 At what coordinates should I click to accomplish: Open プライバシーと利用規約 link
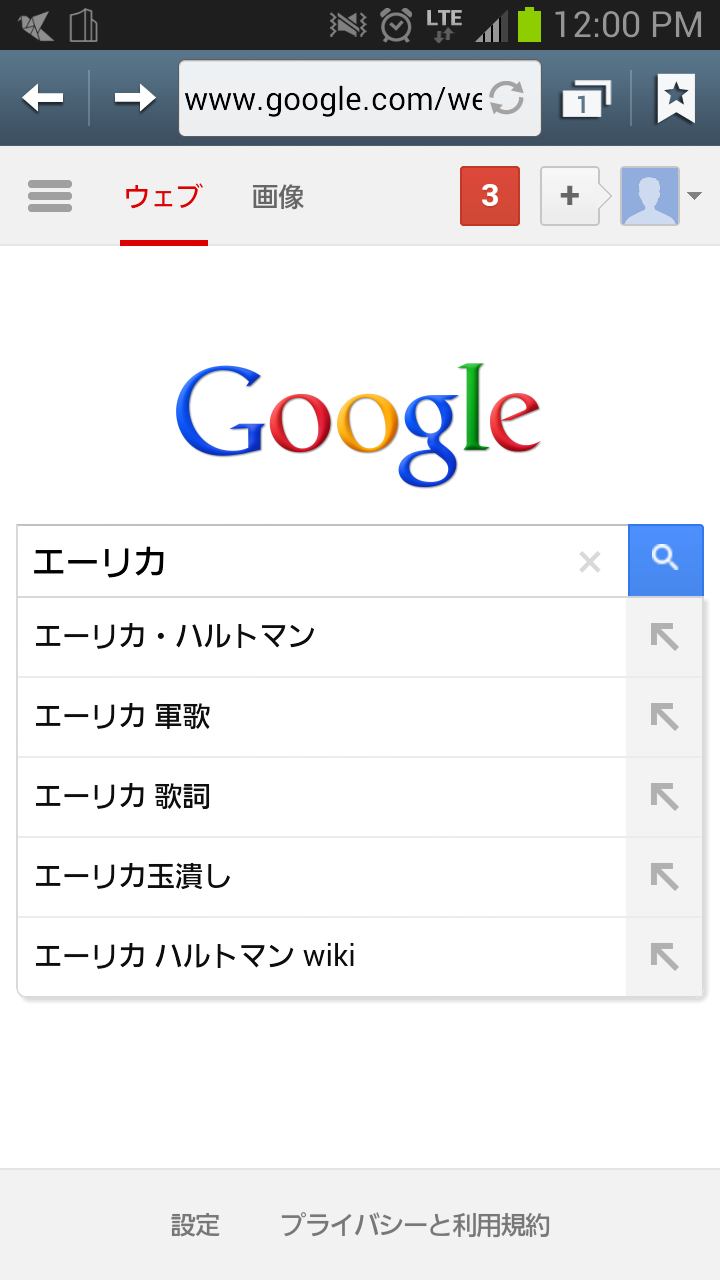pyautogui.click(x=415, y=1225)
